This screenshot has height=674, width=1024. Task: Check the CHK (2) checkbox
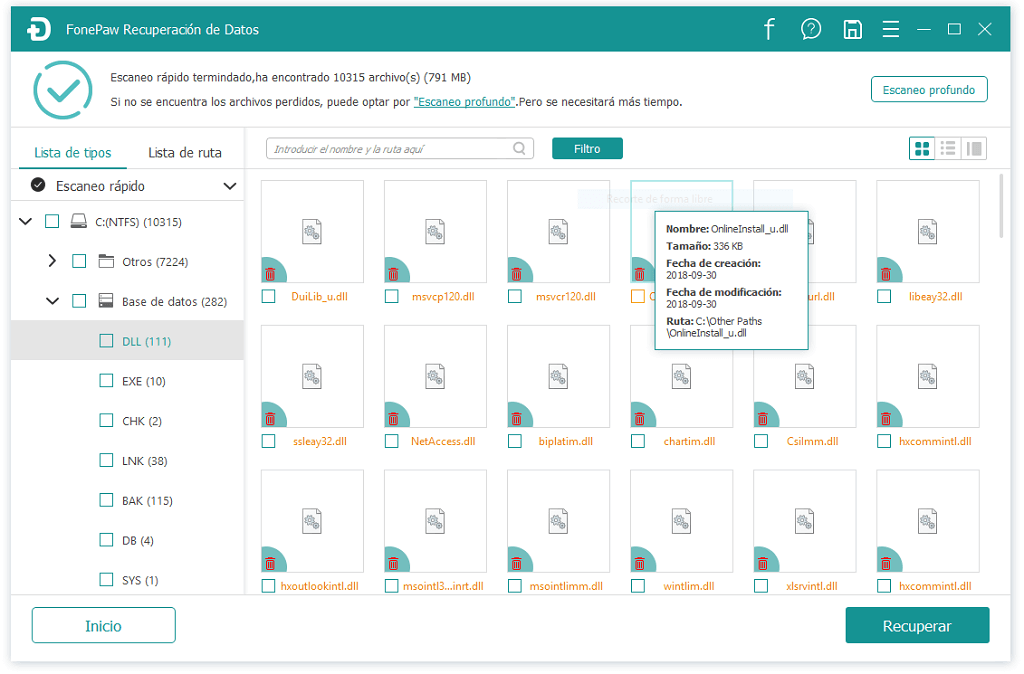click(106, 421)
